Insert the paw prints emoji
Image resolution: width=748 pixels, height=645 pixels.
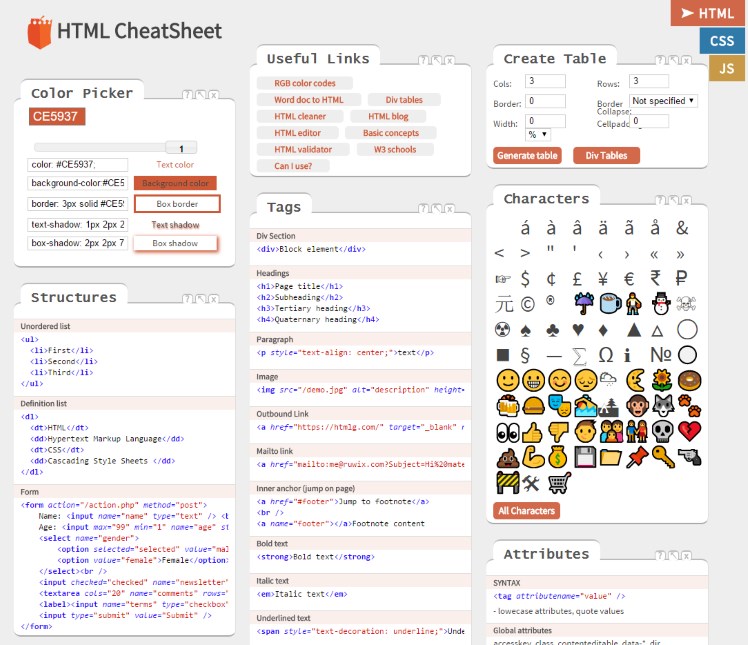pyautogui.click(x=689, y=405)
